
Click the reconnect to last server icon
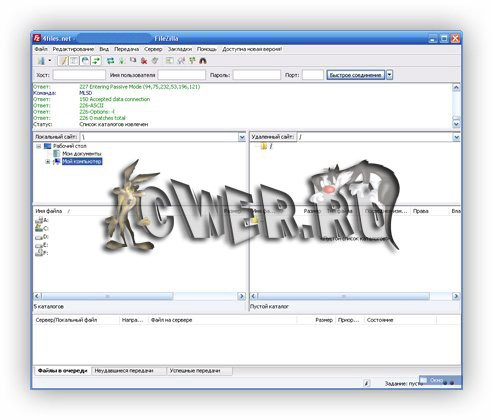point(155,60)
